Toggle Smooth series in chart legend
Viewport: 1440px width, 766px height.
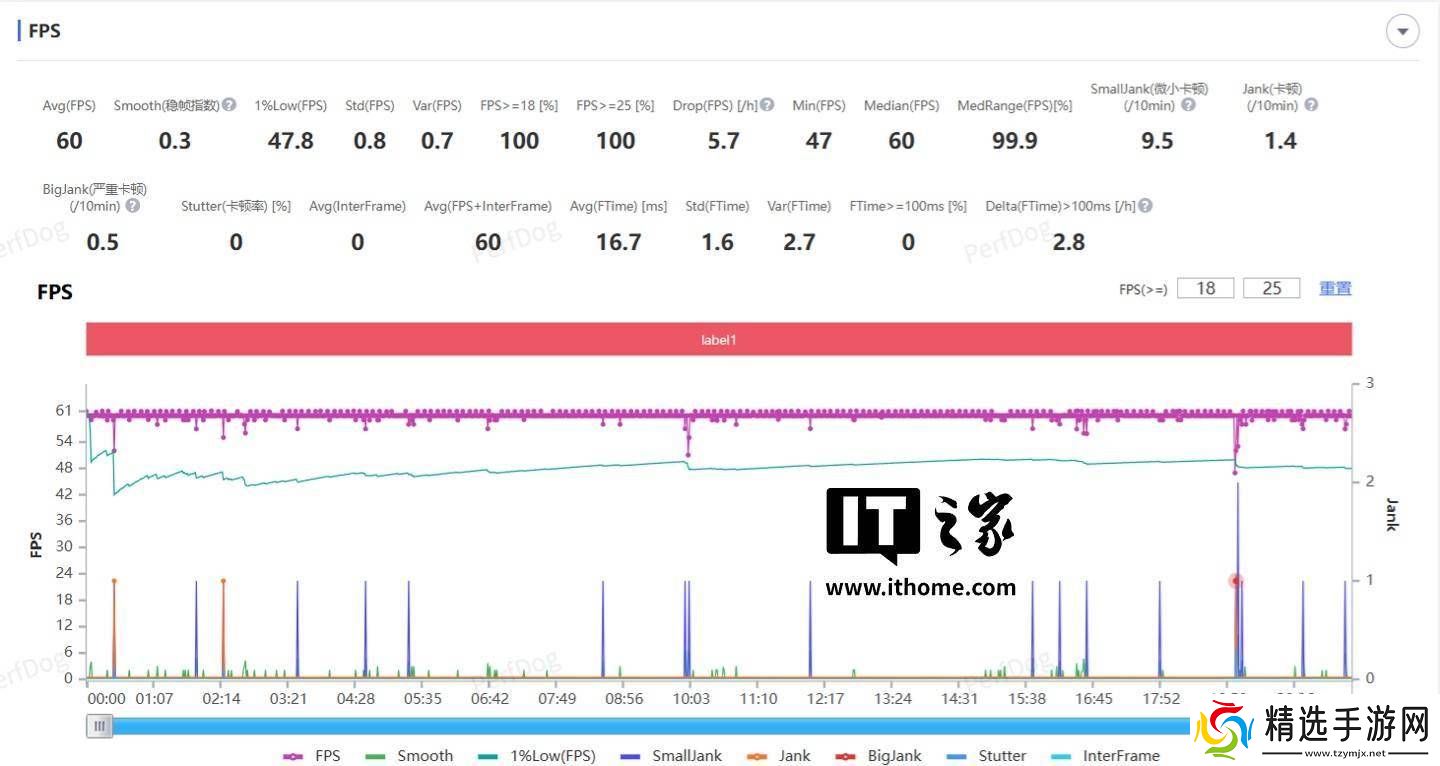pyautogui.click(x=410, y=756)
